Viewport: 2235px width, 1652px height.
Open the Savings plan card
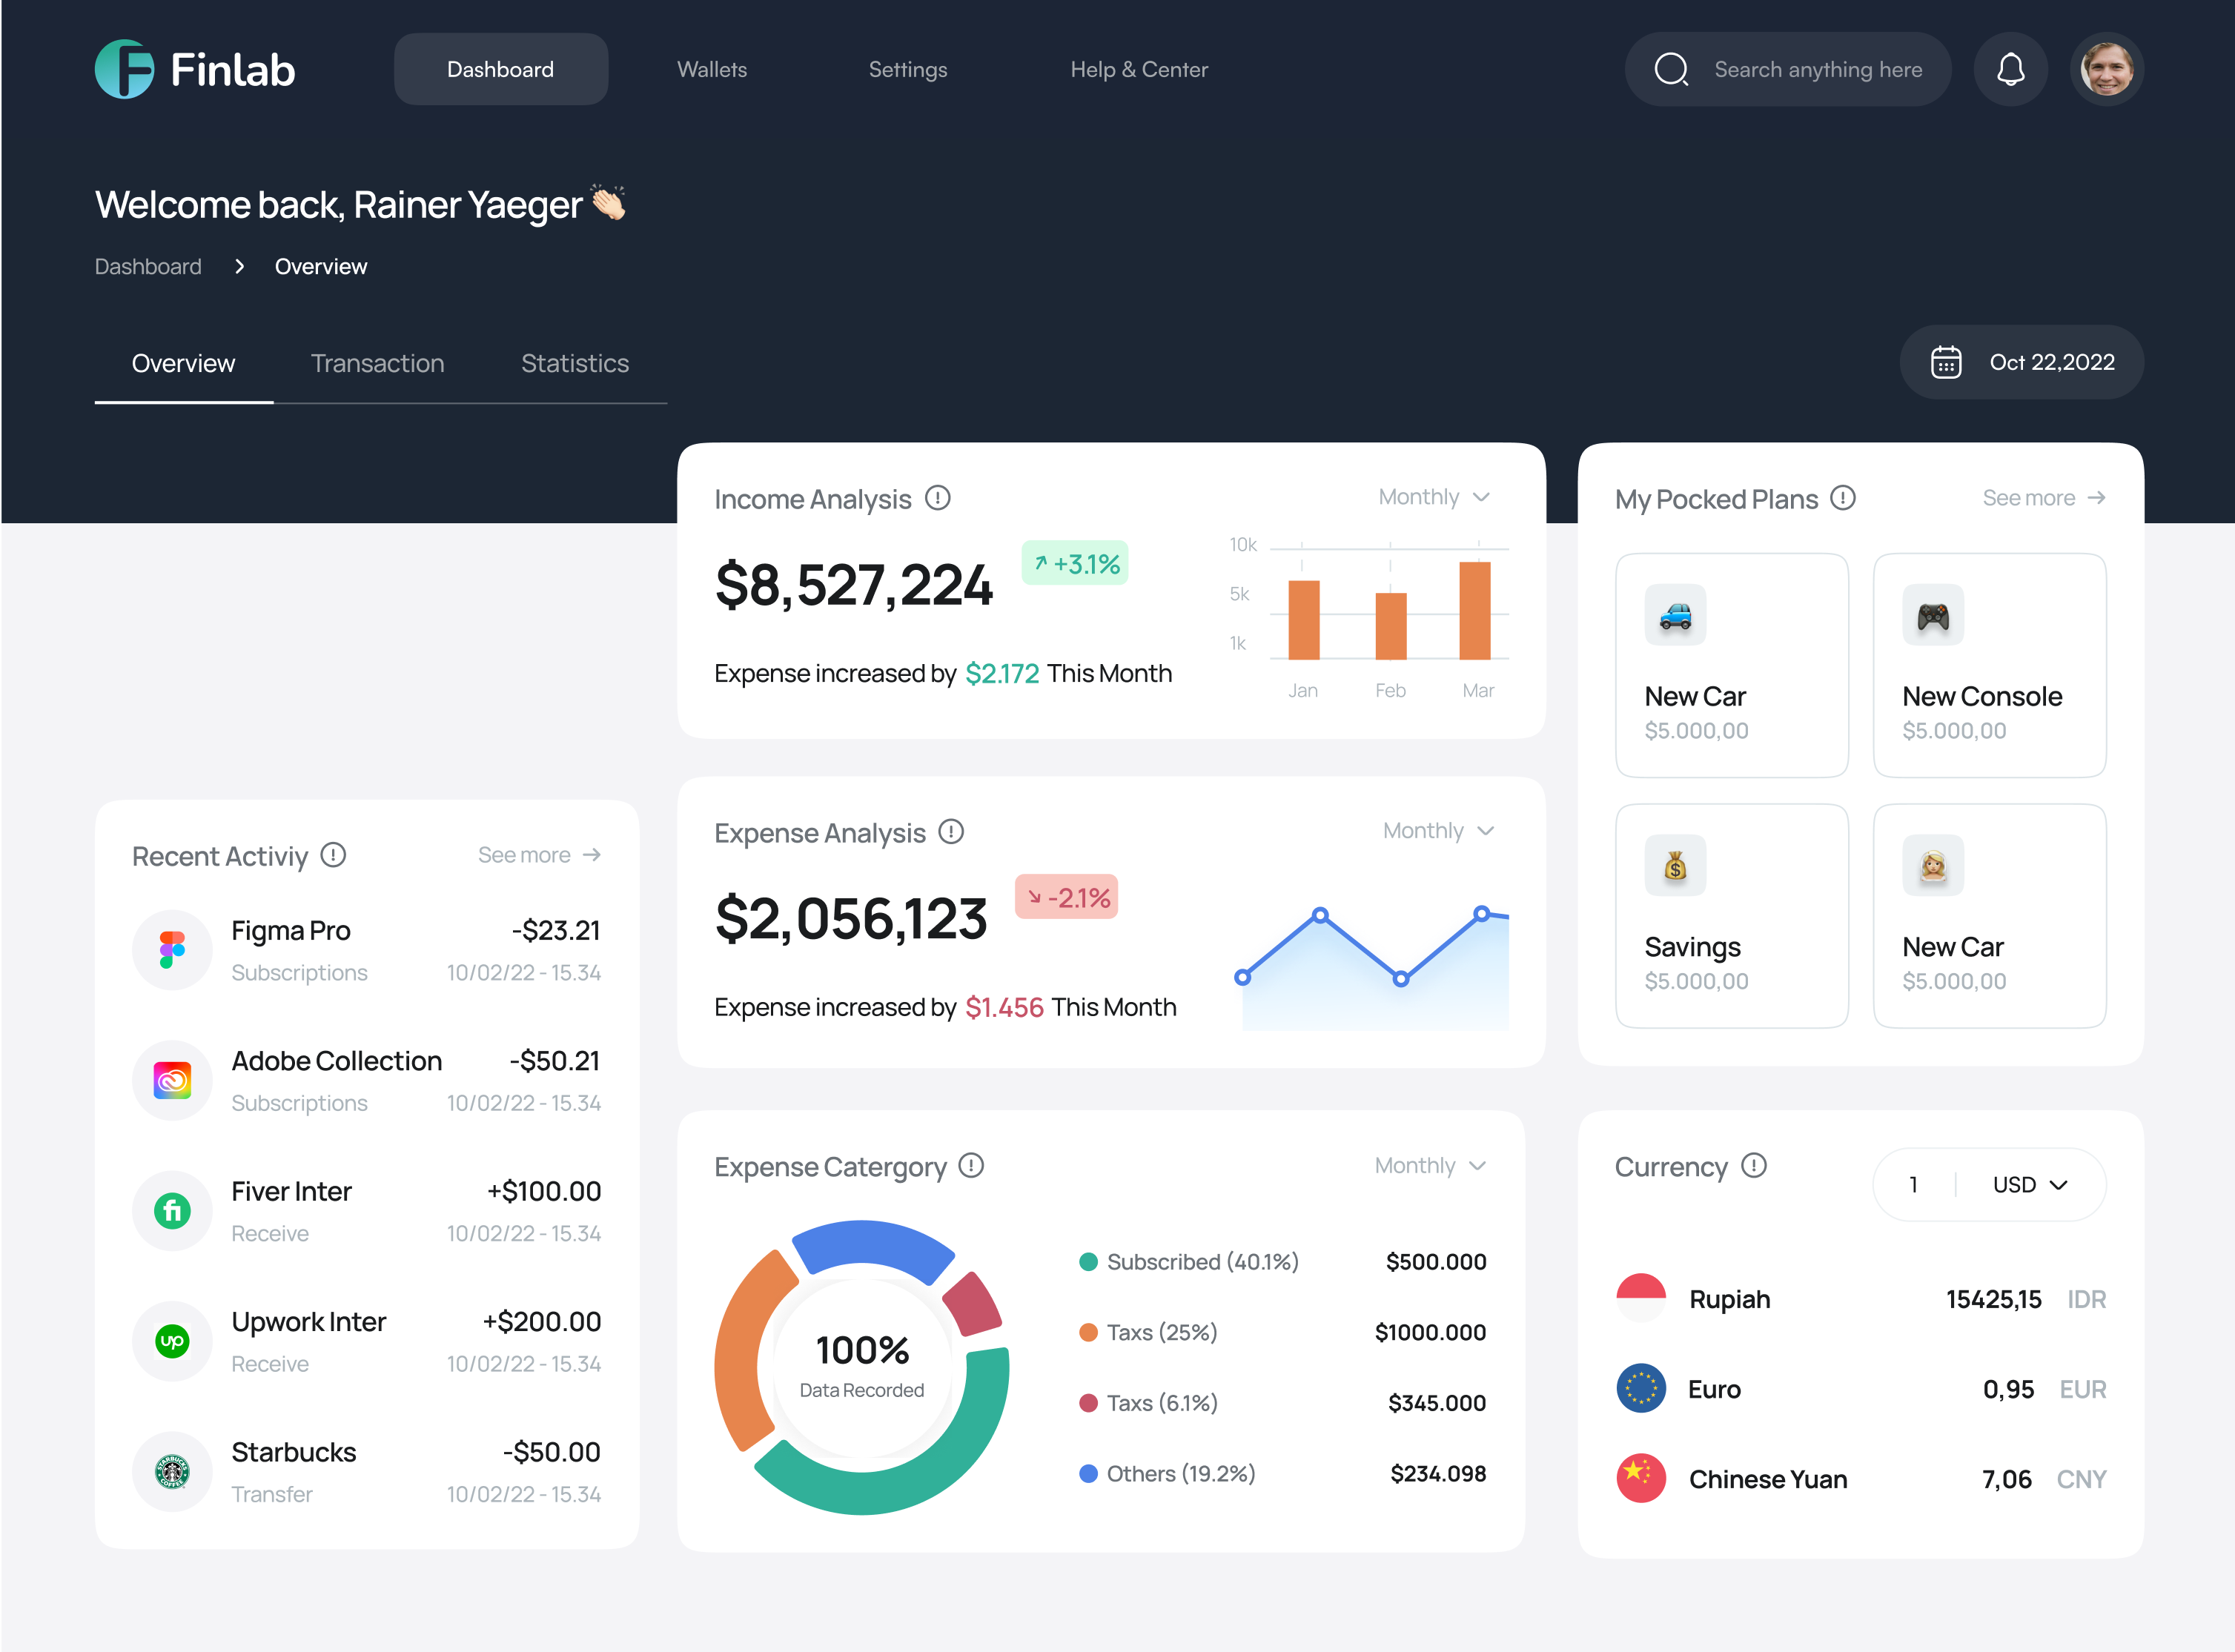(x=1731, y=916)
